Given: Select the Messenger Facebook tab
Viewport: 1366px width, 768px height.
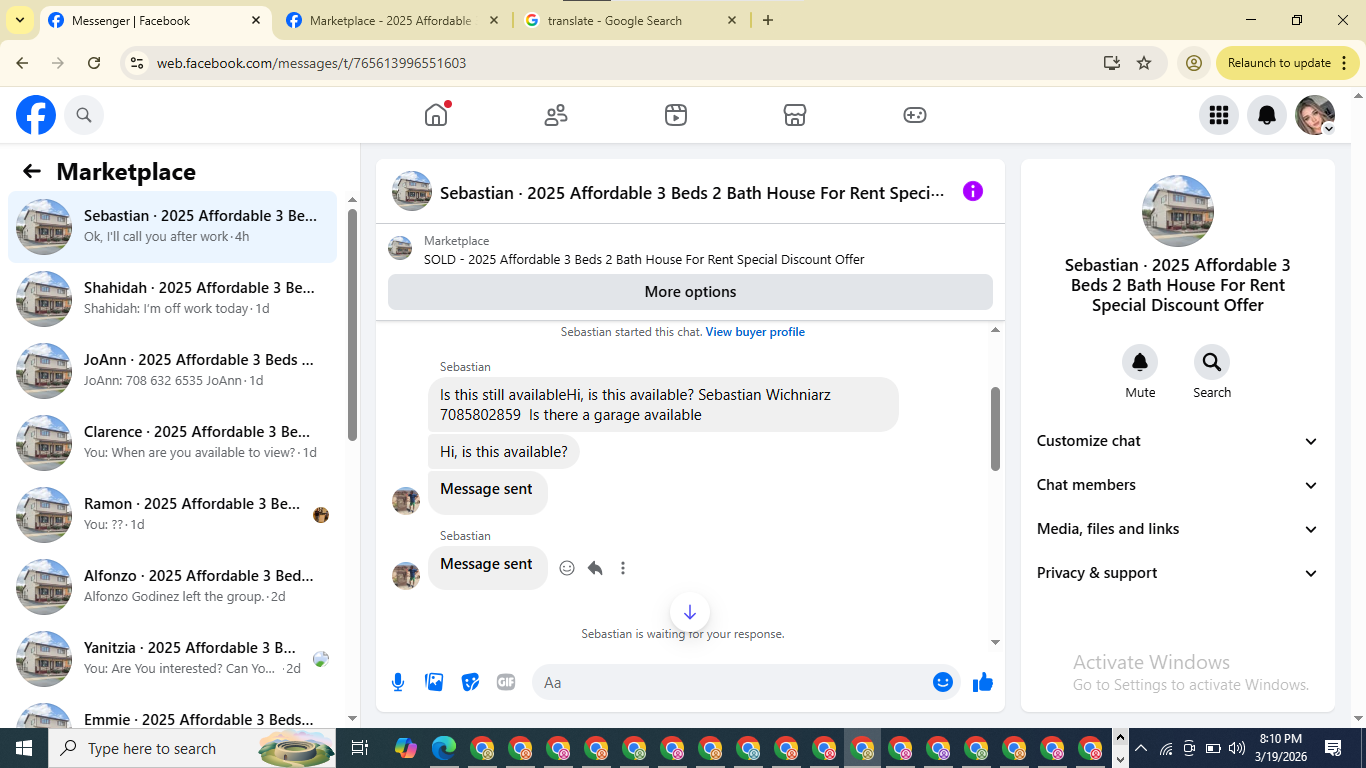Looking at the screenshot, I should pyautogui.click(x=155, y=20).
